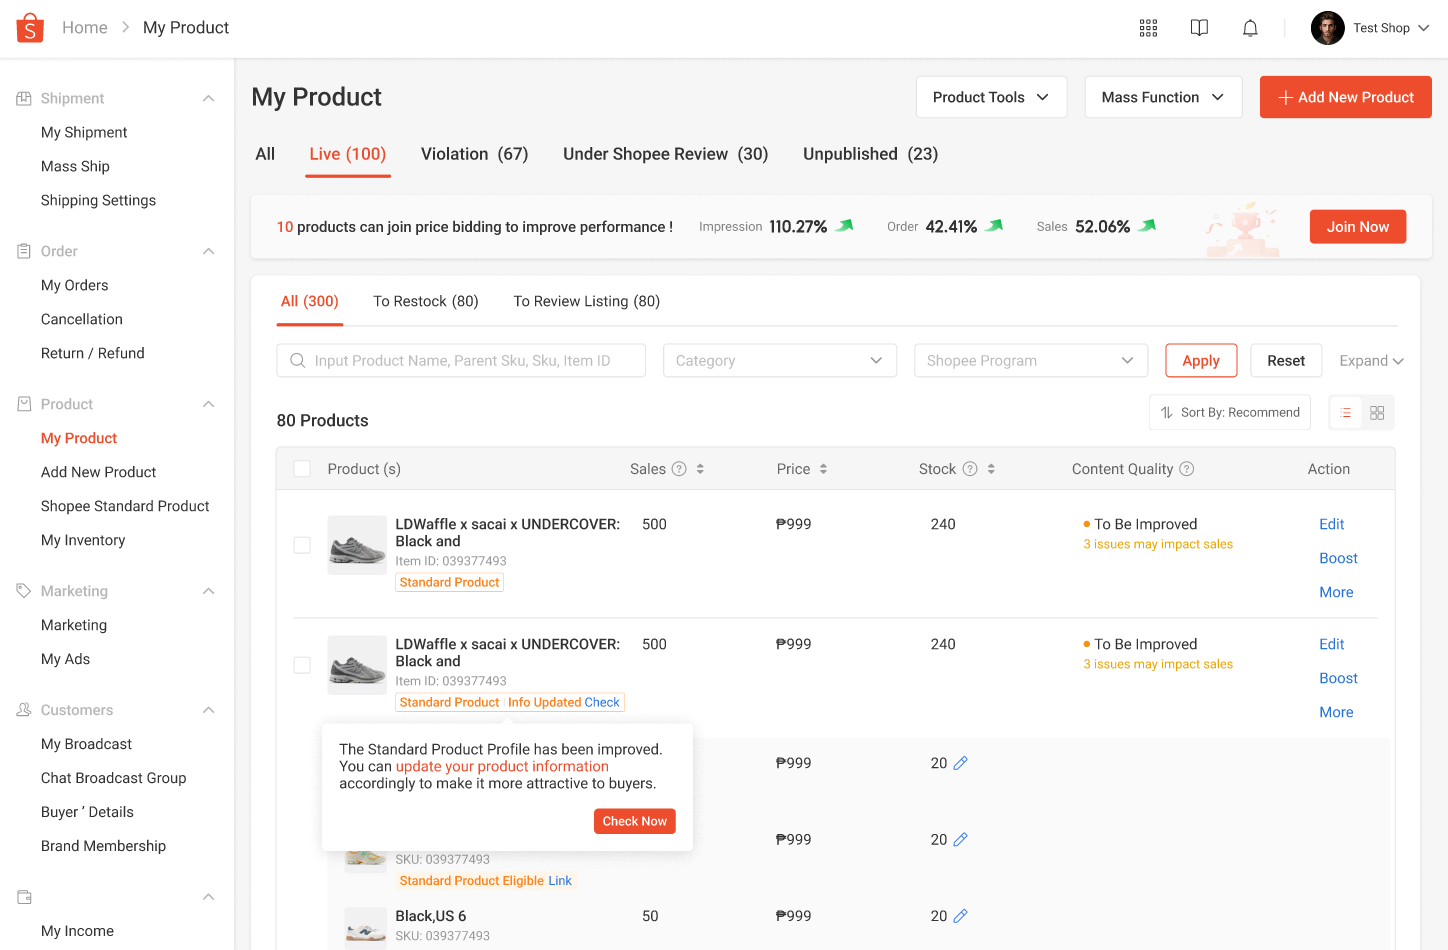
Task: Click the search magnifier icon
Action: (x=297, y=361)
